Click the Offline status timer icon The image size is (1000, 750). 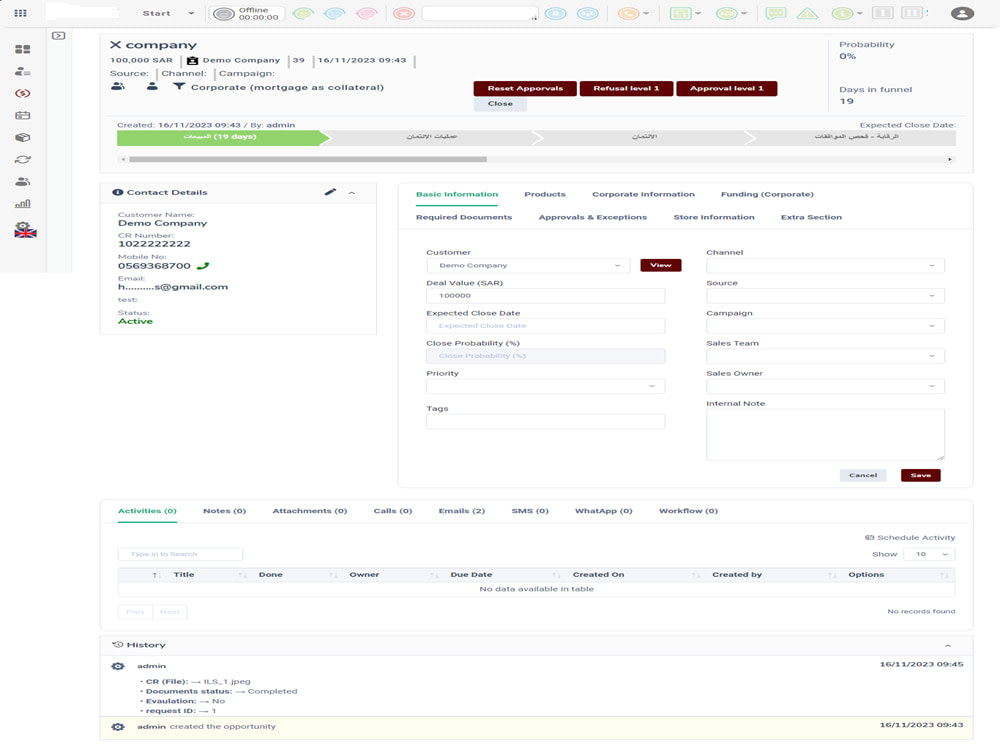tap(224, 14)
